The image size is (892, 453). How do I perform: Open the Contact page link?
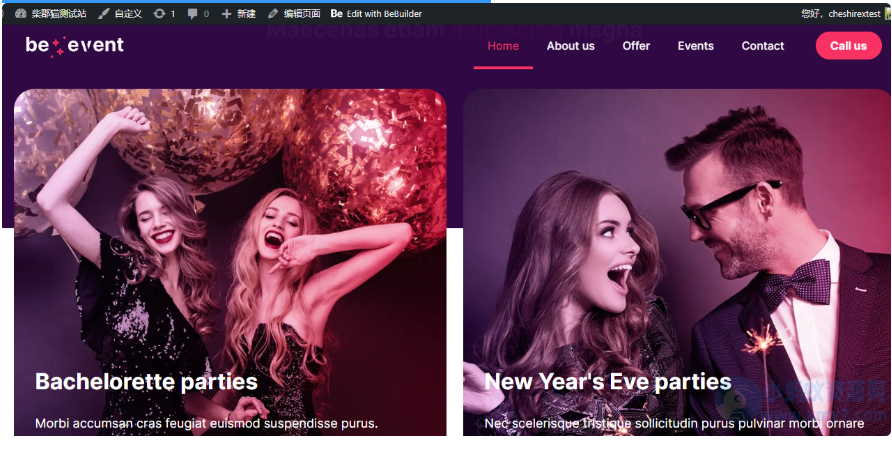point(763,46)
